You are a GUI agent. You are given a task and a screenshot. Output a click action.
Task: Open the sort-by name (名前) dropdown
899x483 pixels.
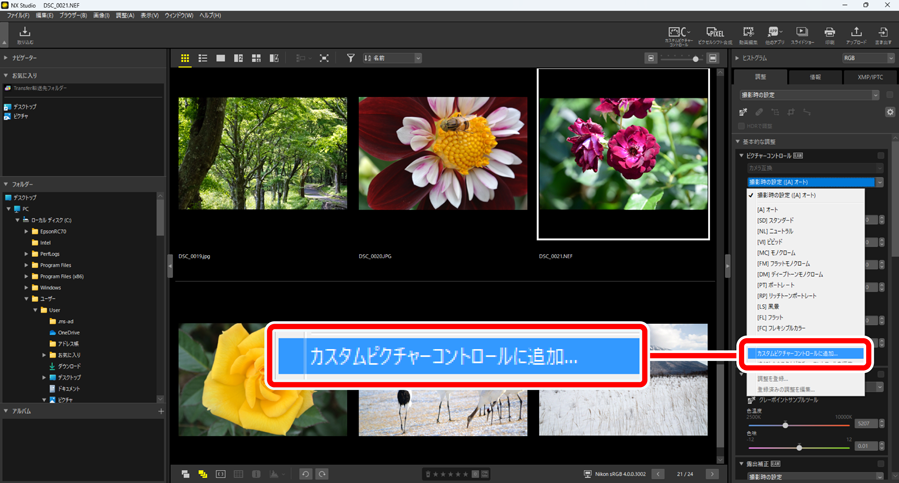click(x=392, y=59)
